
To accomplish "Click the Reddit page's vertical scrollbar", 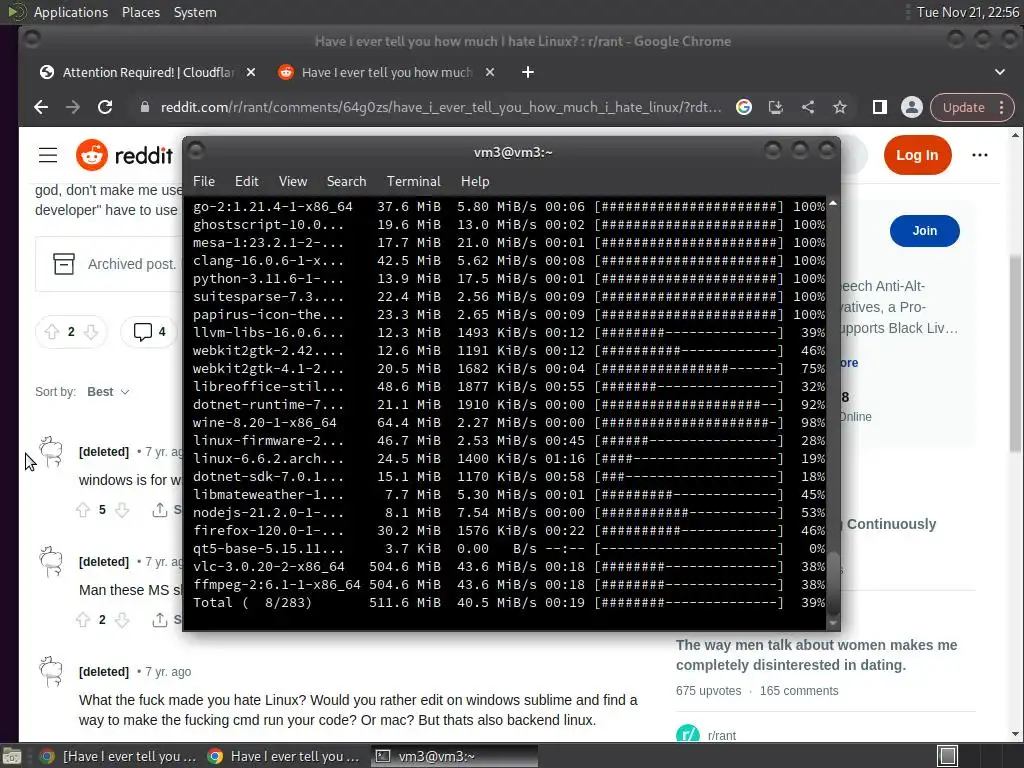I will [1015, 353].
